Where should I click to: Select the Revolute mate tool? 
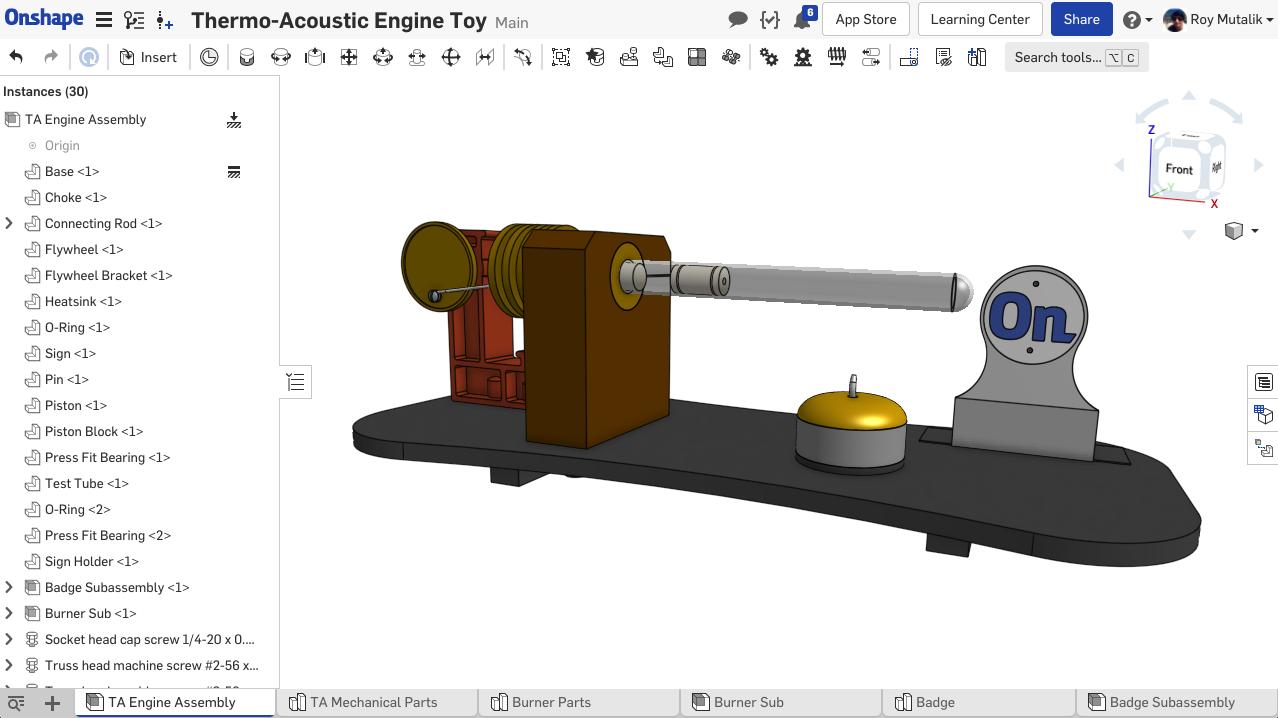281,57
